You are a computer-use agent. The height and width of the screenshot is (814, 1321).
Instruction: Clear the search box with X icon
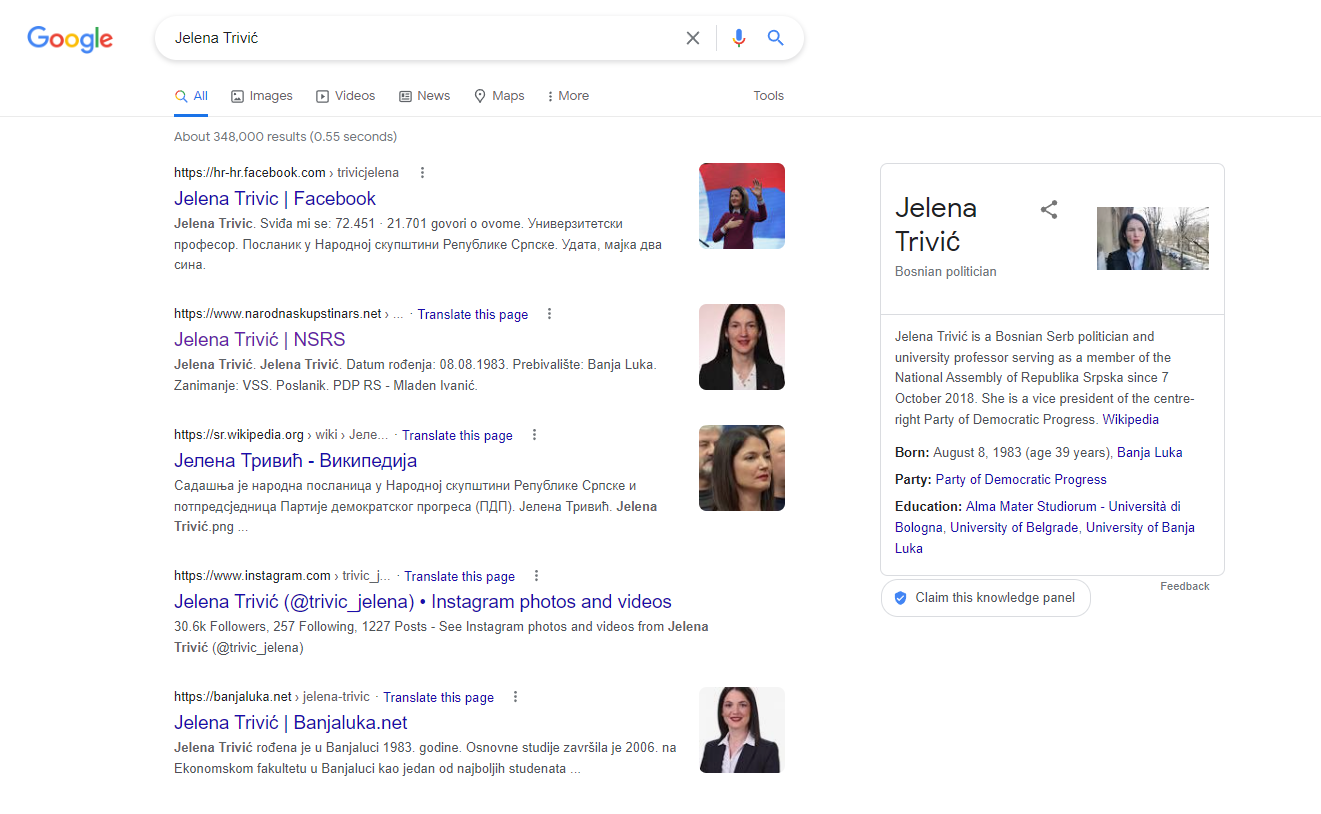[x=693, y=38]
